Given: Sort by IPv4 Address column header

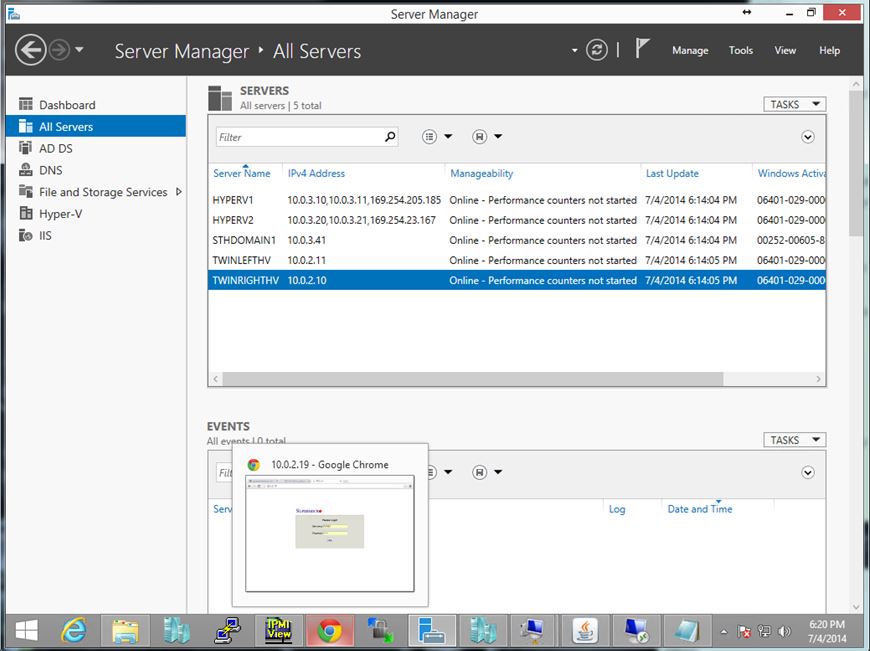Looking at the screenshot, I should pyautogui.click(x=317, y=174).
